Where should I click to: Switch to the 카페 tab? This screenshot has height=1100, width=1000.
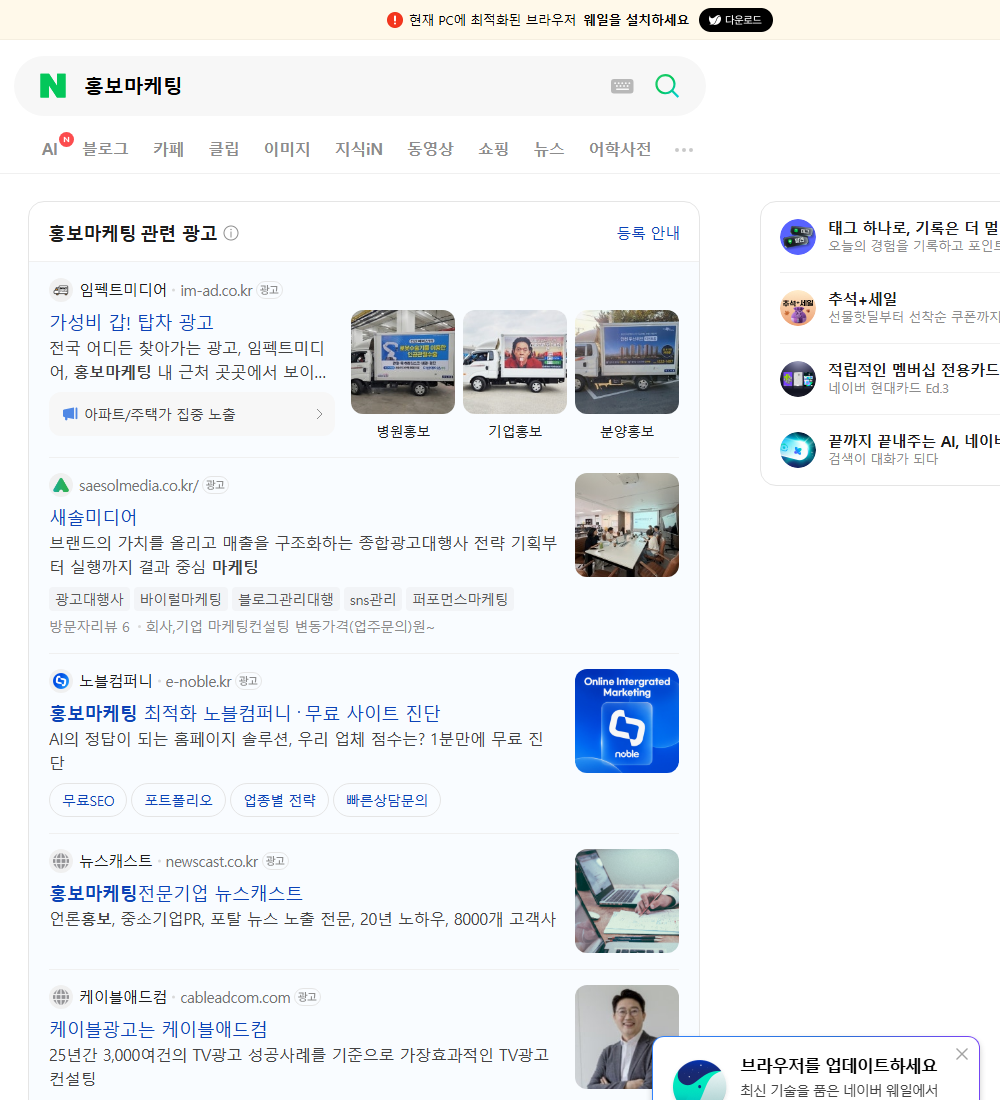(x=168, y=149)
